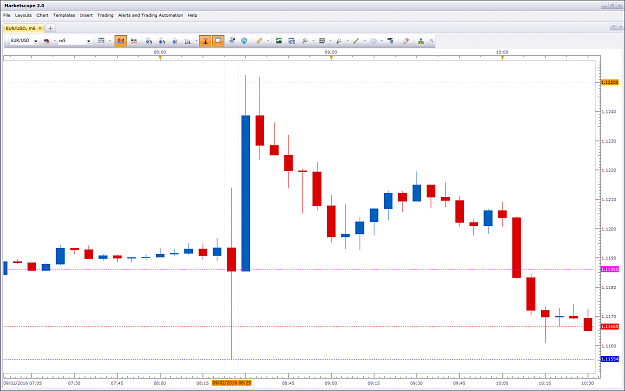Screen dimensions: 625x391
Task: Click the orange 1.12500 price label
Action: point(609,83)
